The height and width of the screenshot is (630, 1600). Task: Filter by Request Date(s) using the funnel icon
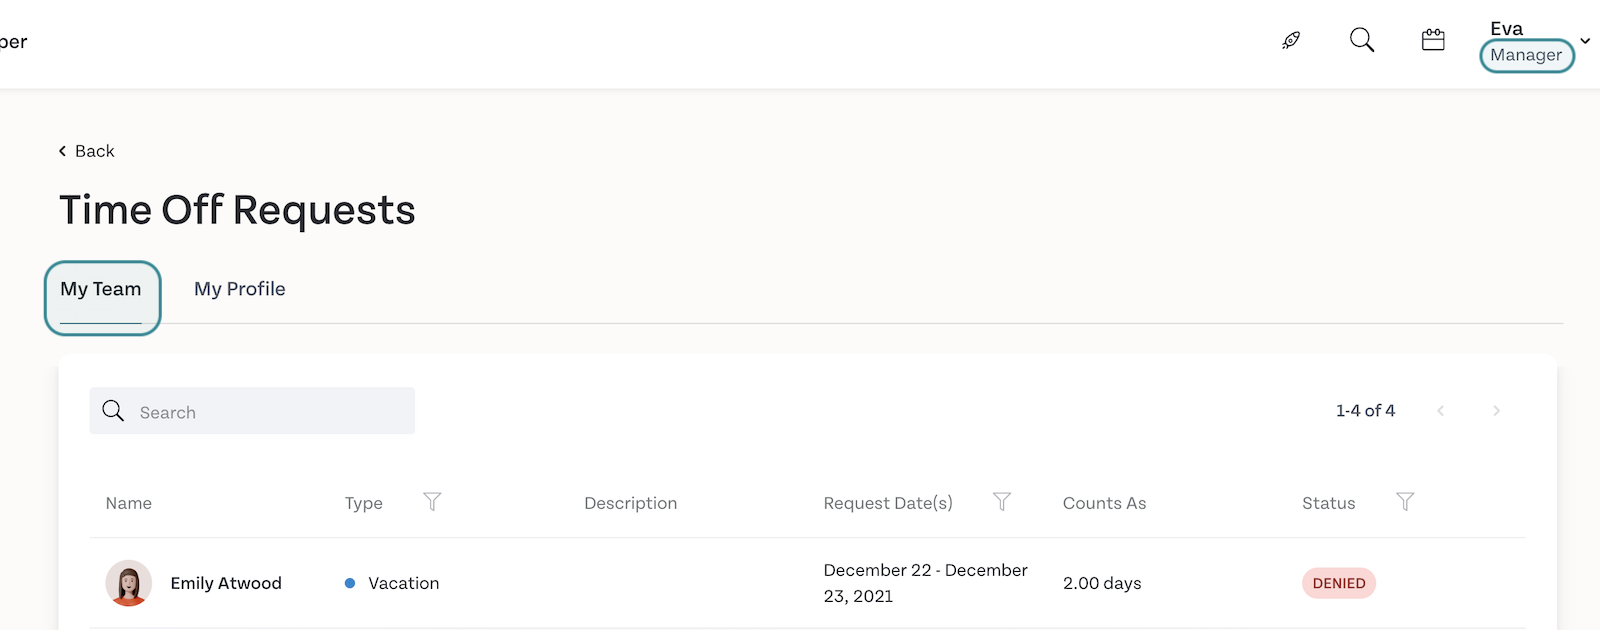(x=1002, y=502)
